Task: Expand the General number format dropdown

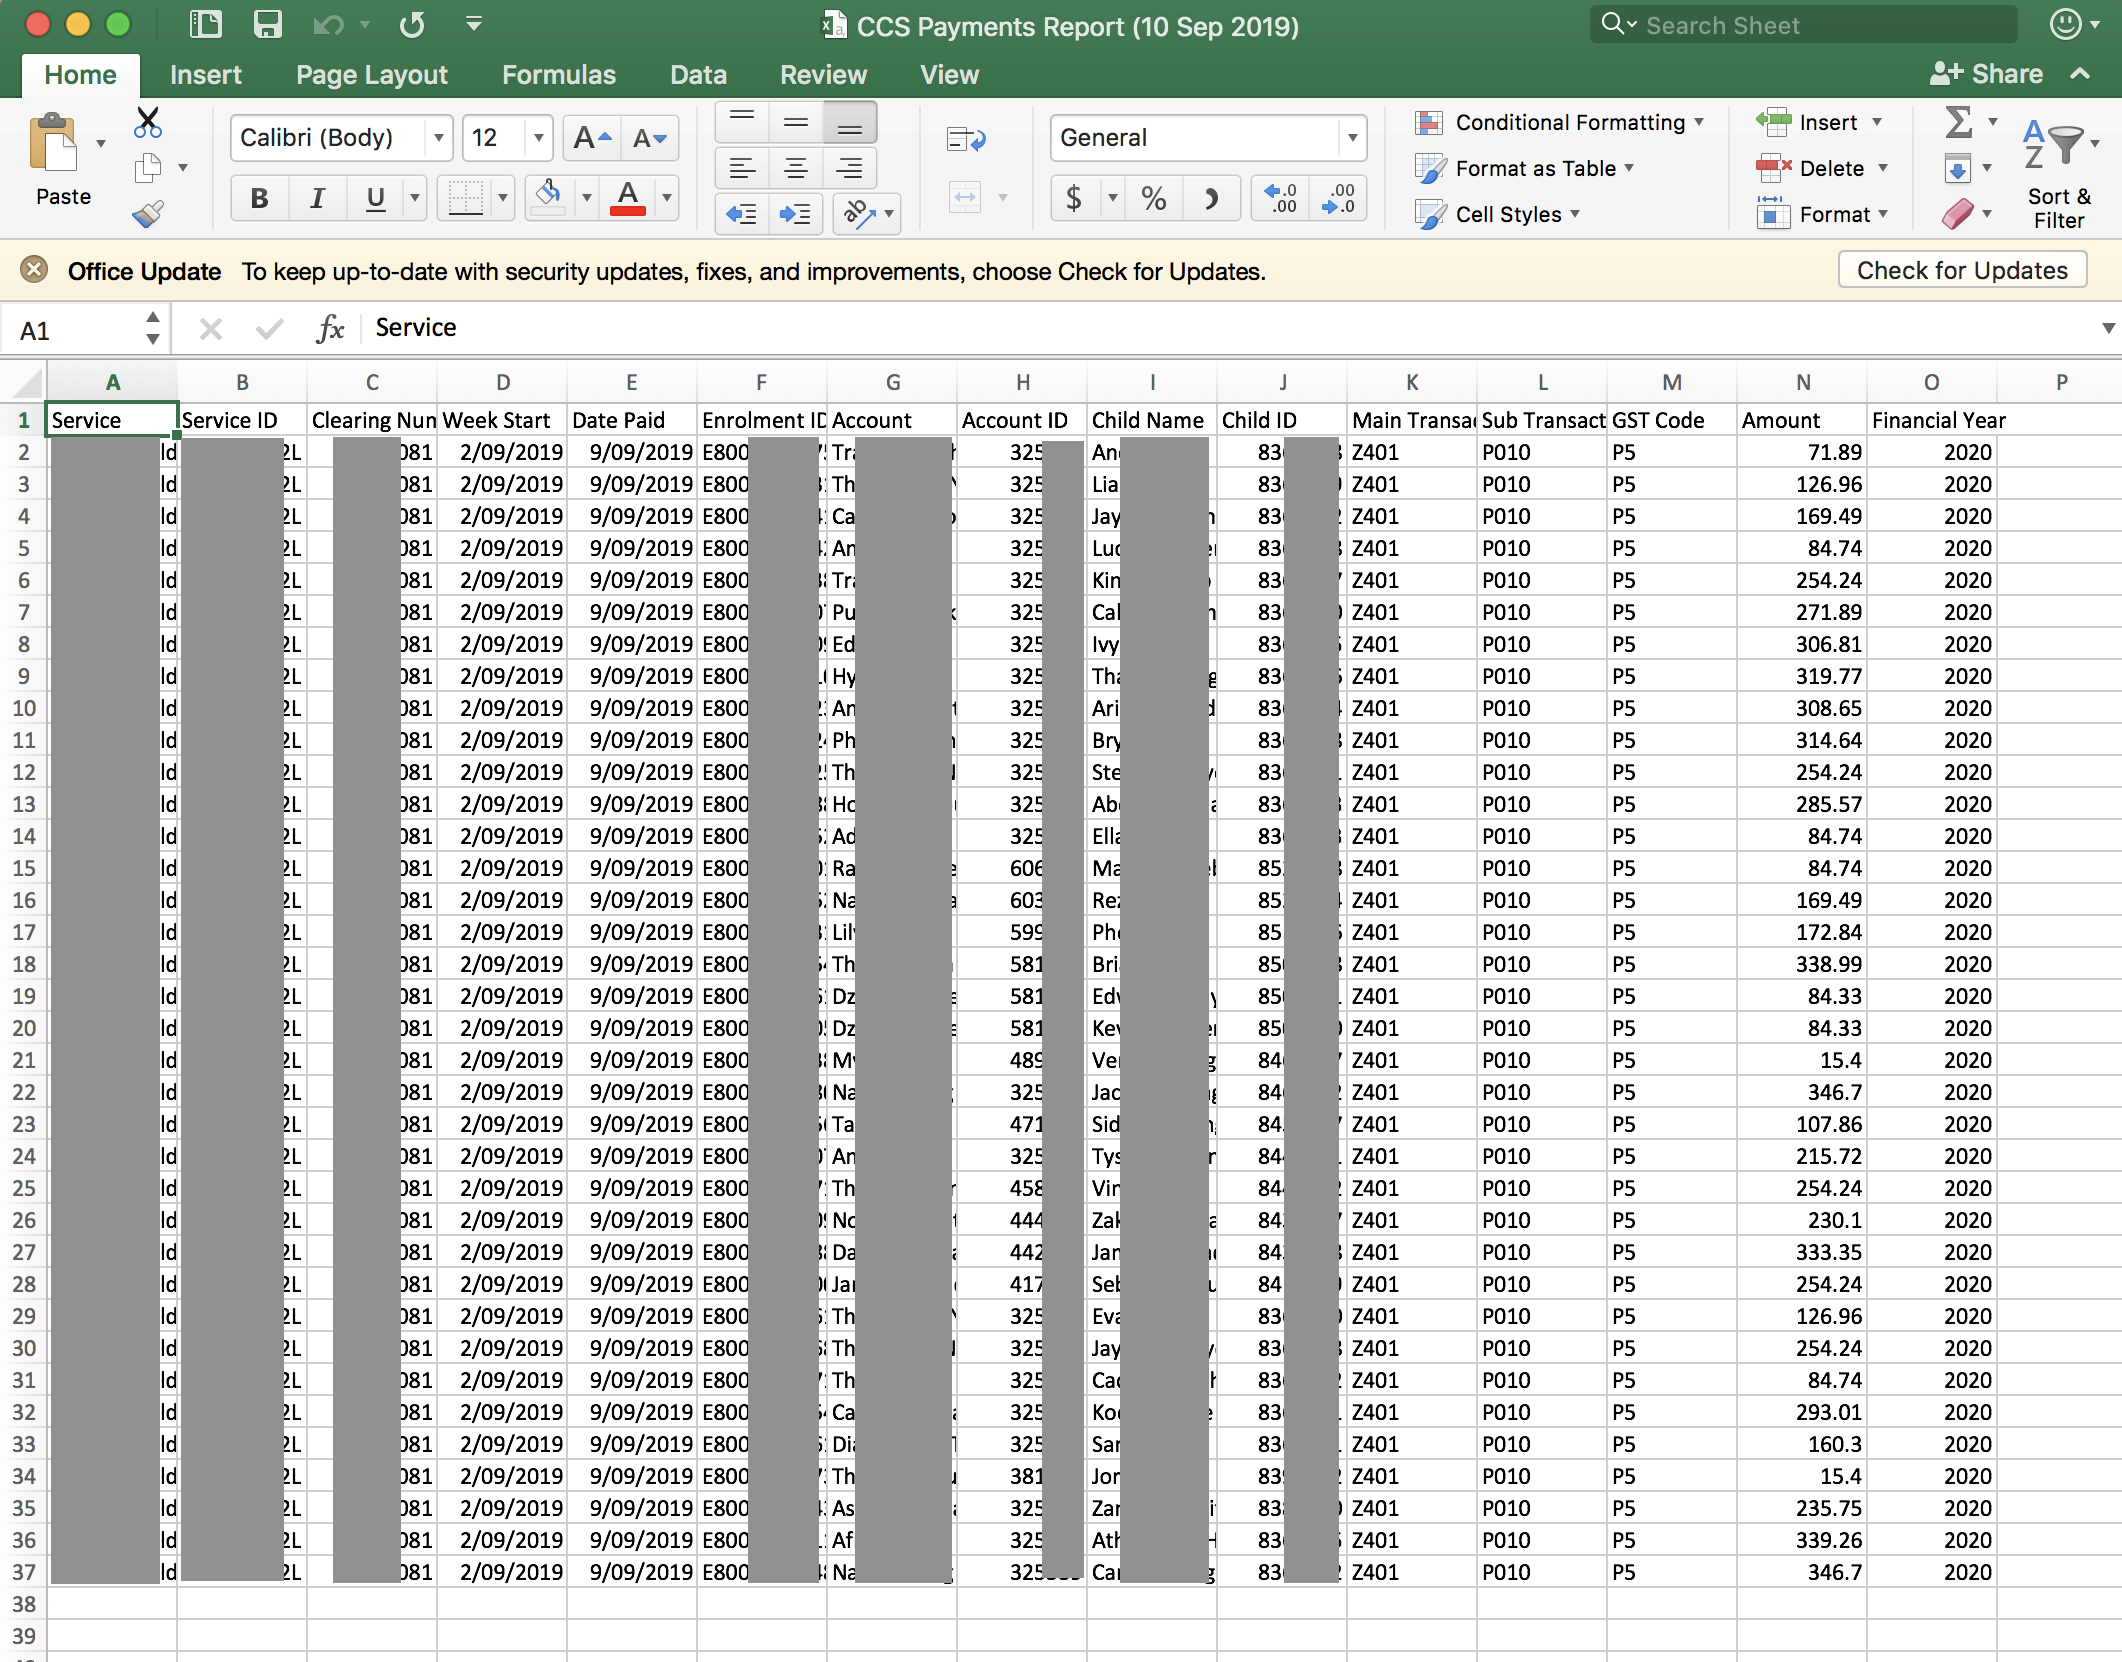Action: (1352, 138)
